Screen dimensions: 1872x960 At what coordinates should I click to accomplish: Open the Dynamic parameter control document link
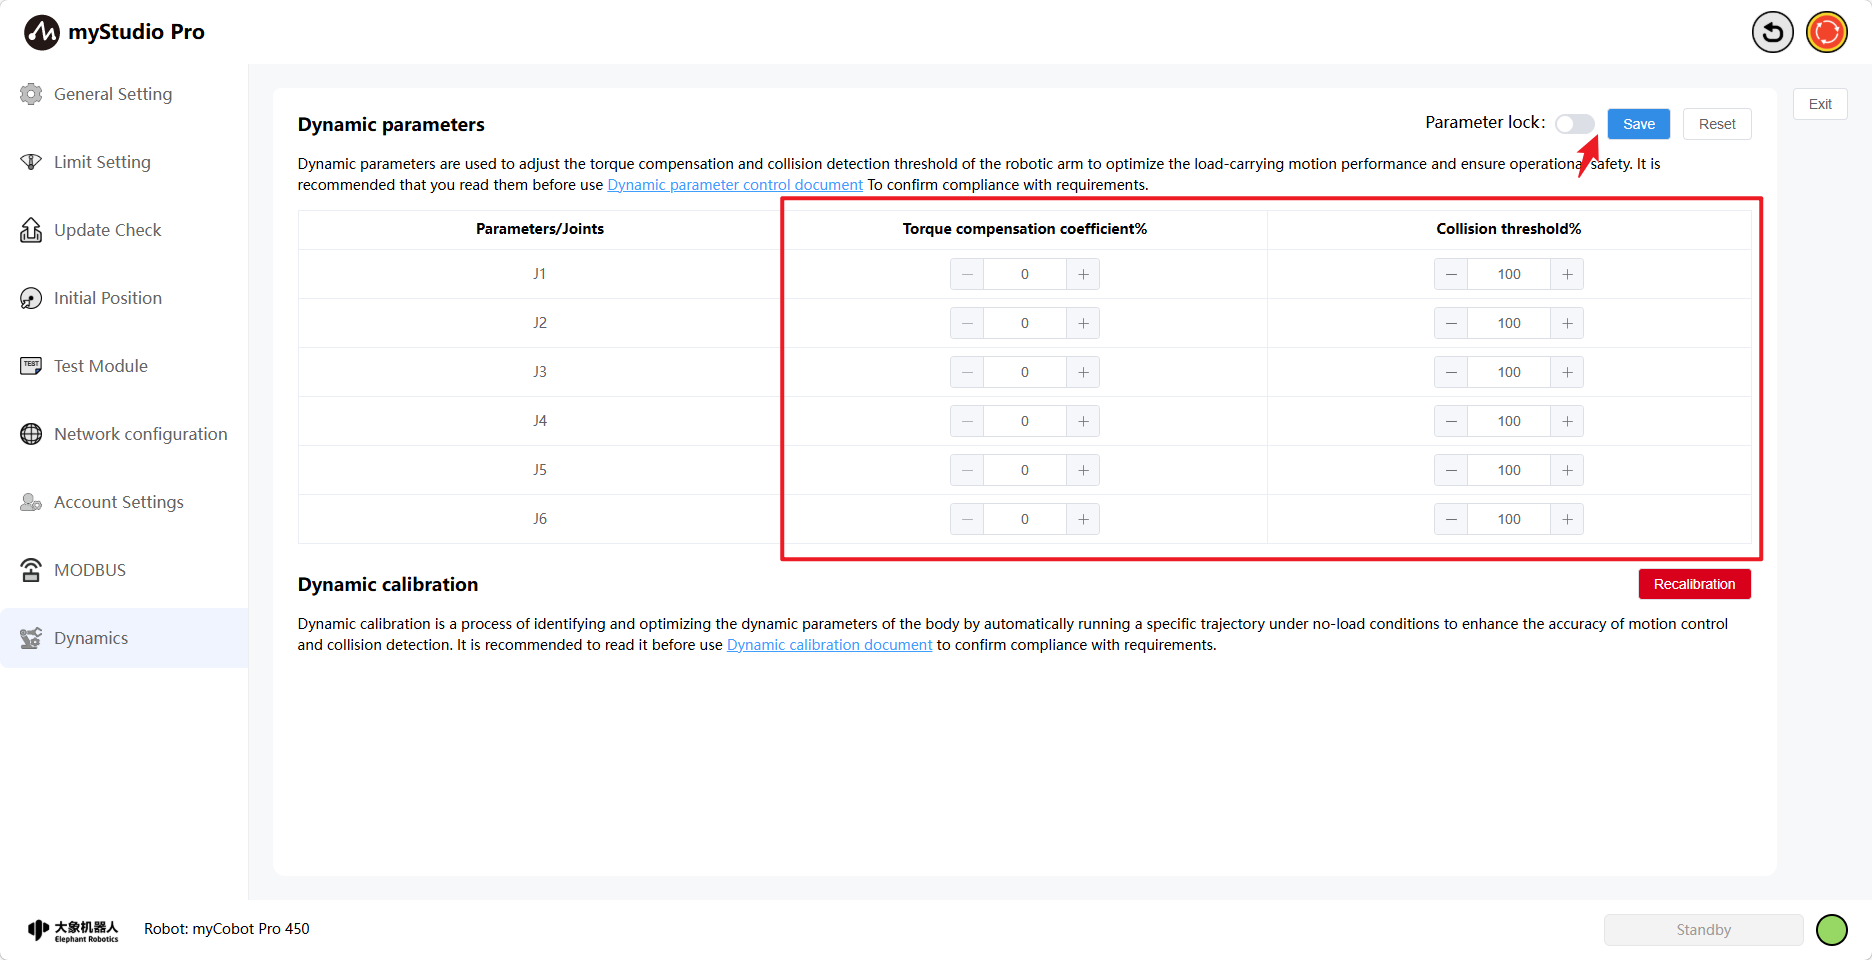(735, 185)
